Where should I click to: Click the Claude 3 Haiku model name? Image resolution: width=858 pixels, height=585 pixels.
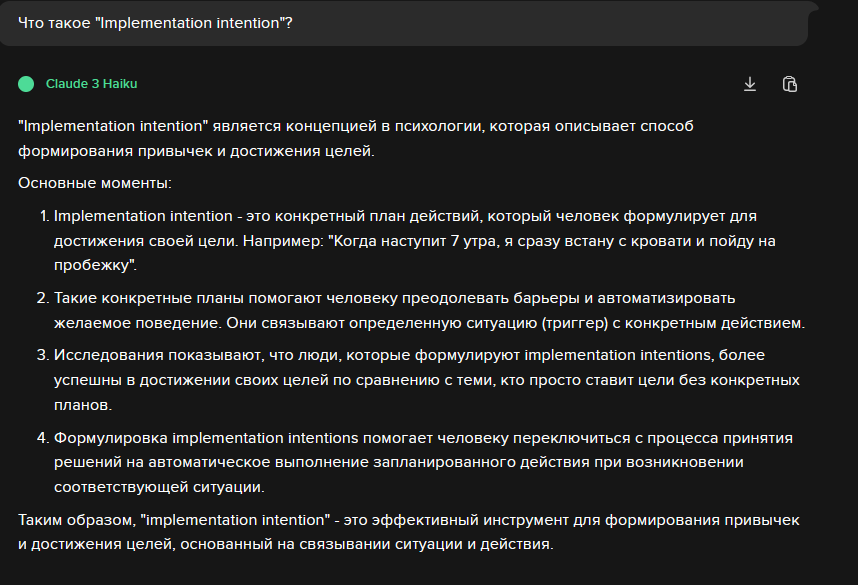pyautogui.click(x=91, y=84)
